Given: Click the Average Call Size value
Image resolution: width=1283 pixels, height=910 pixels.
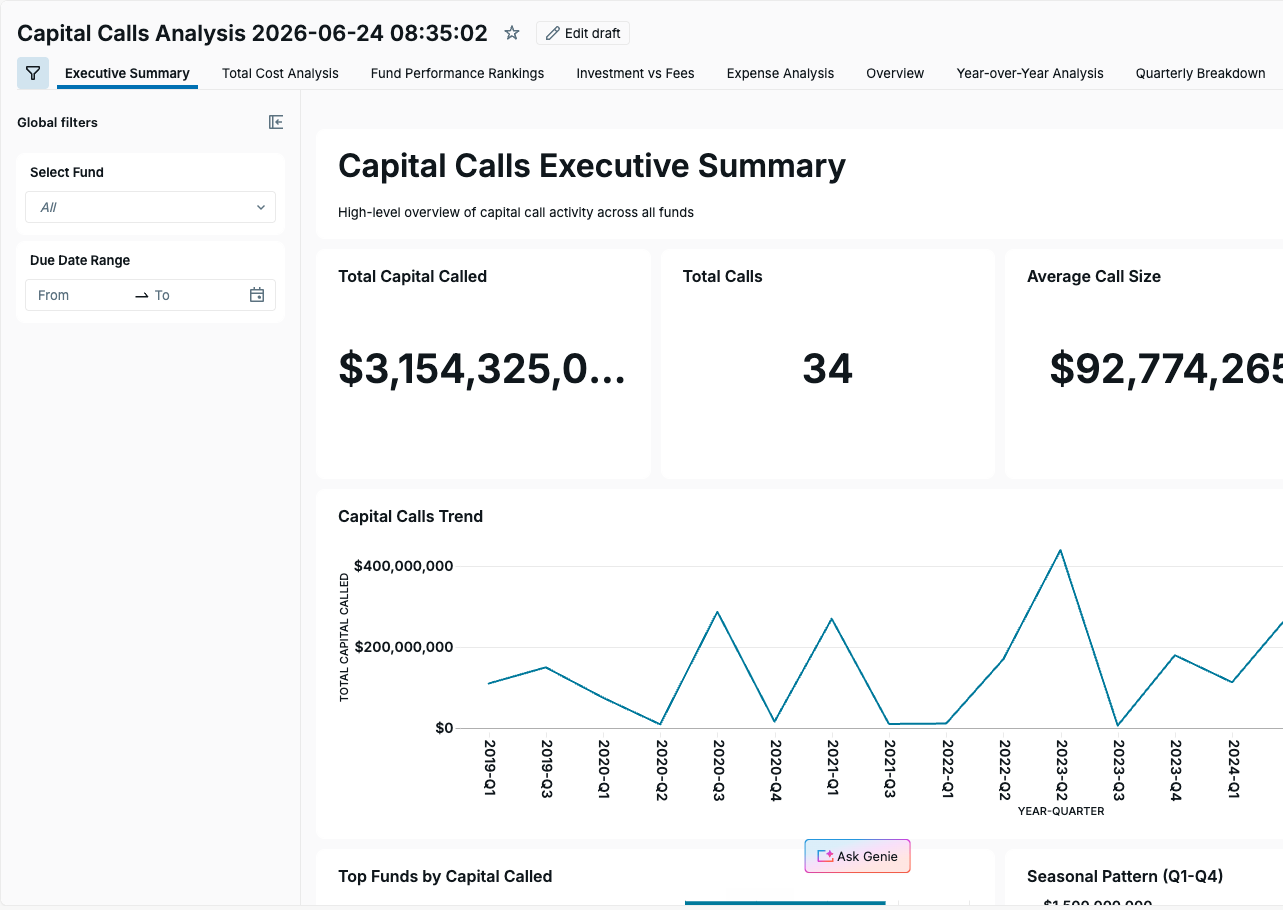Looking at the screenshot, I should point(1166,369).
